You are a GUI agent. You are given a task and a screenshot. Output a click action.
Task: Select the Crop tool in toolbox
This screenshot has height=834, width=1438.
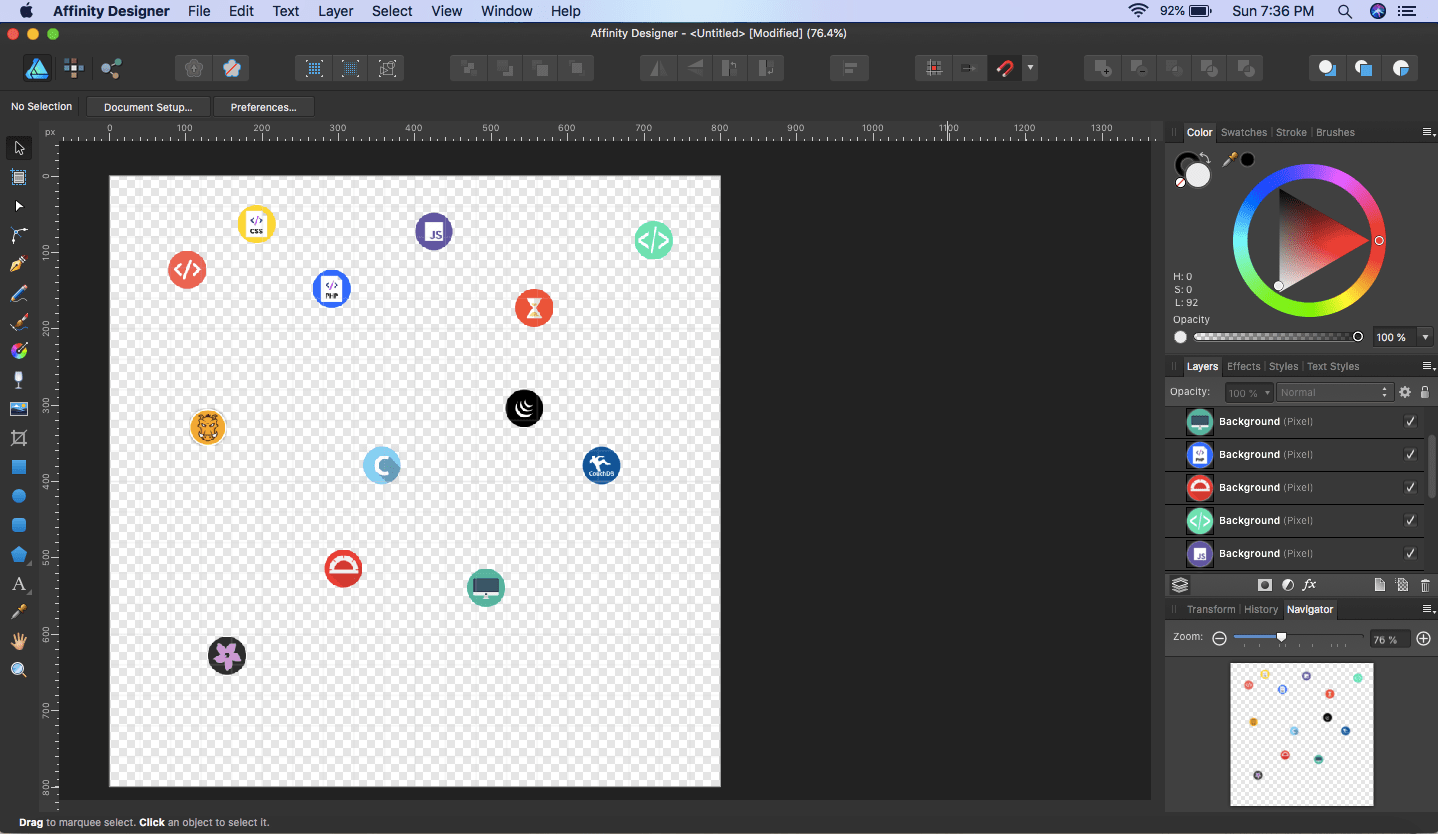[x=18, y=438]
